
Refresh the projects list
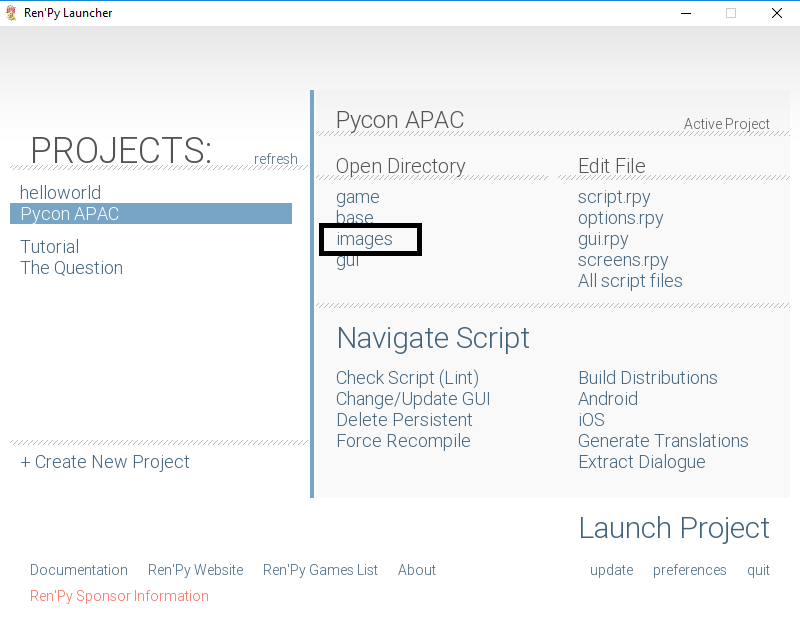(x=276, y=159)
